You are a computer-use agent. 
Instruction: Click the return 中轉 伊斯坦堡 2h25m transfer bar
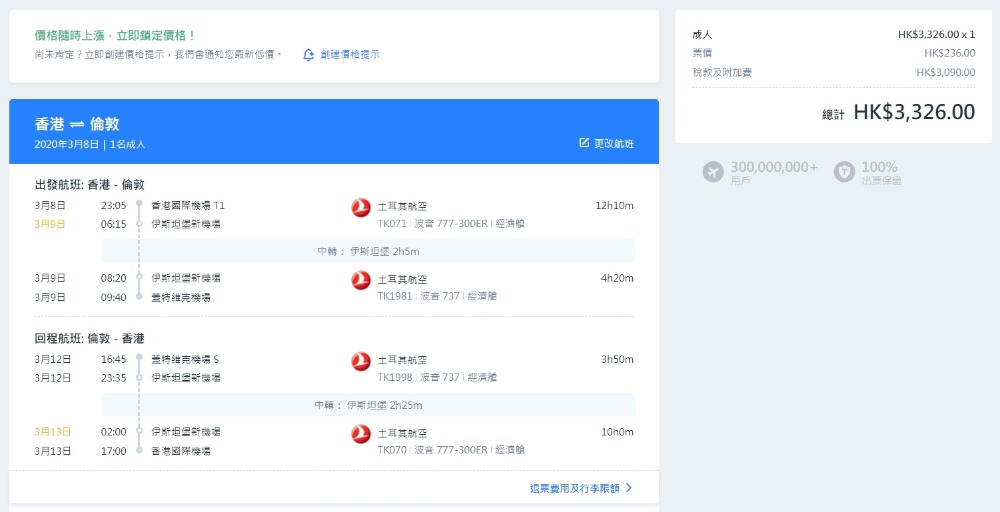(x=368, y=405)
